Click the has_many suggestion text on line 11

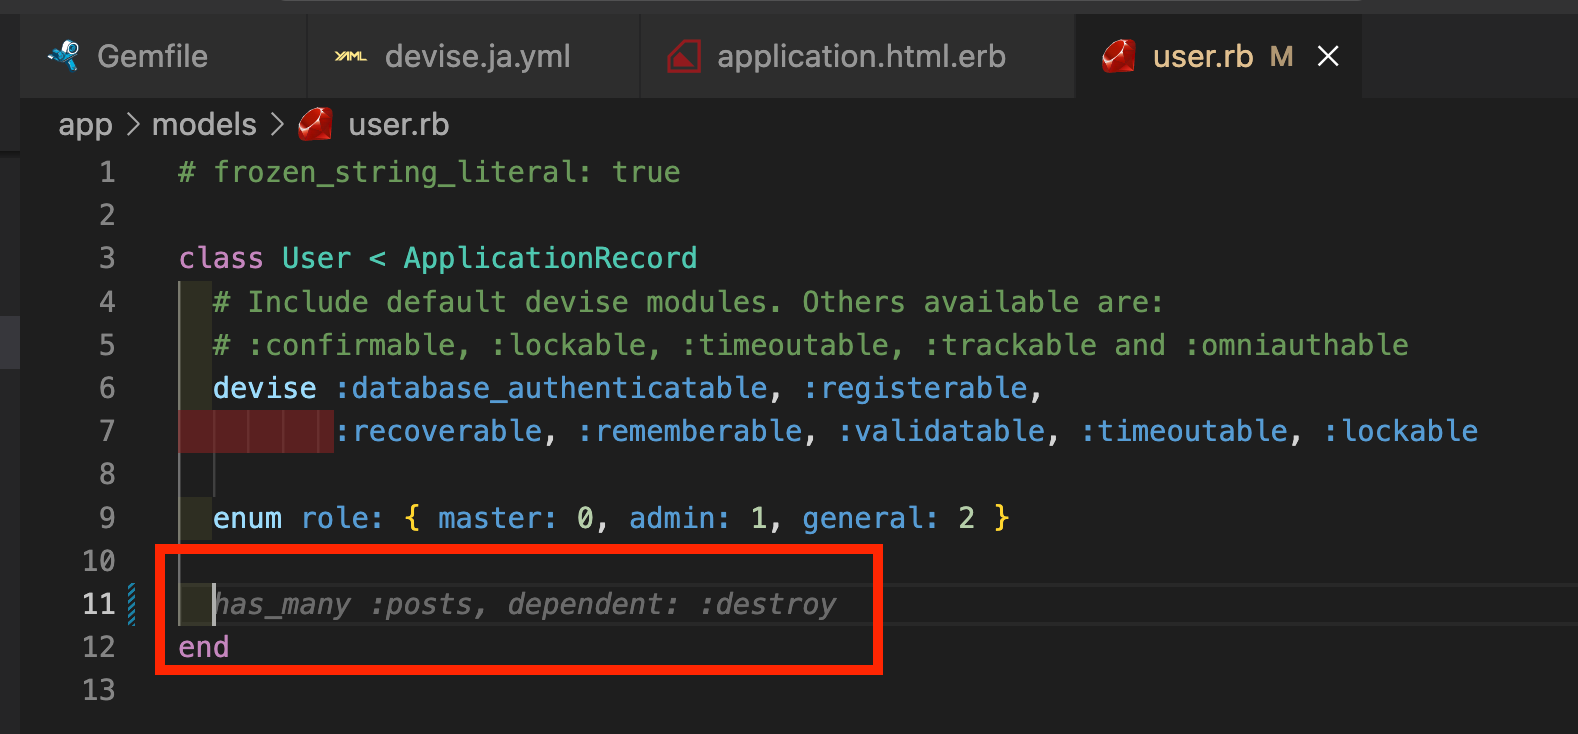(525, 604)
